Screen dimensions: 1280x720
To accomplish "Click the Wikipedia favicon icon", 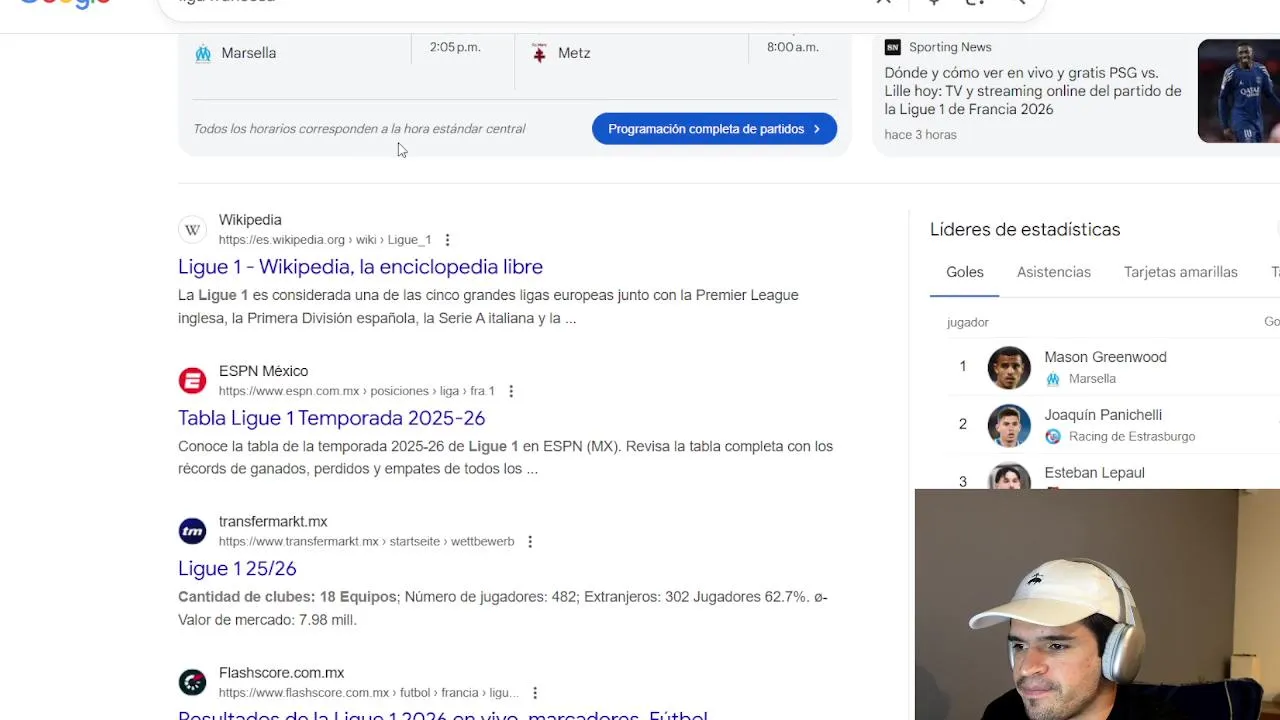I will pyautogui.click(x=192, y=230).
